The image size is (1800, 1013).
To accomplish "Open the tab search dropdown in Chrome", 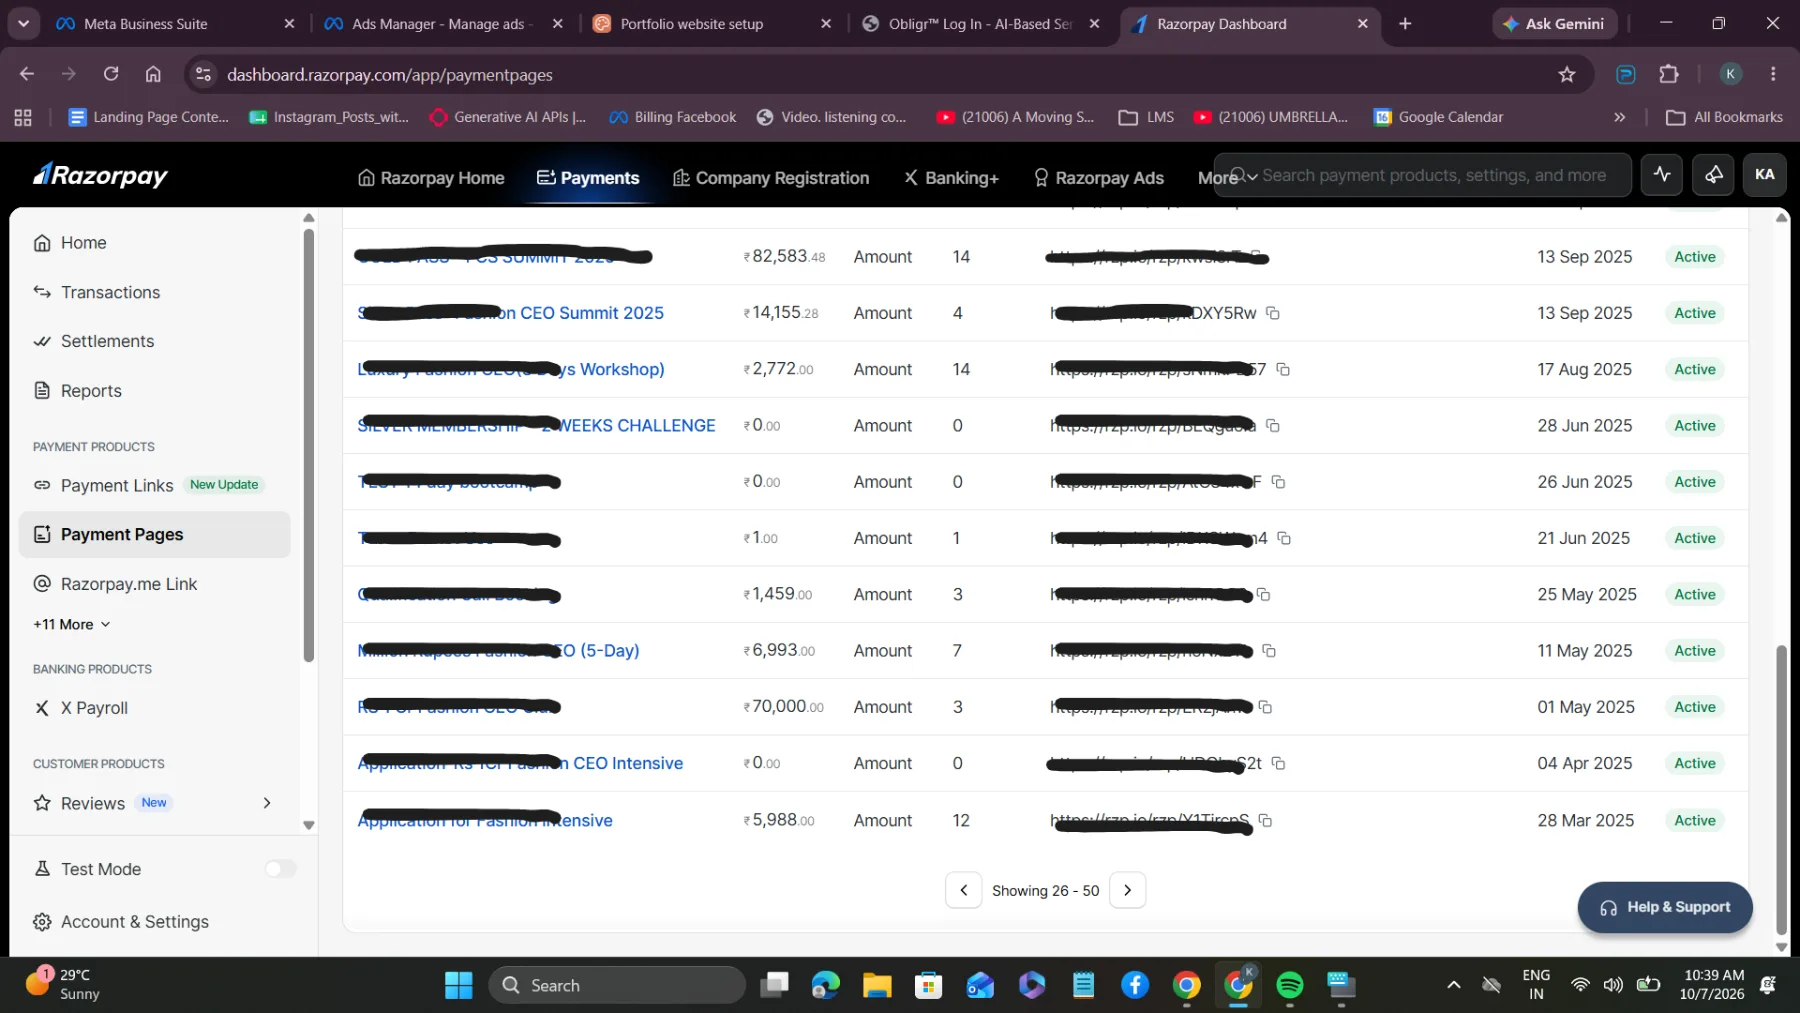I will pos(23,24).
